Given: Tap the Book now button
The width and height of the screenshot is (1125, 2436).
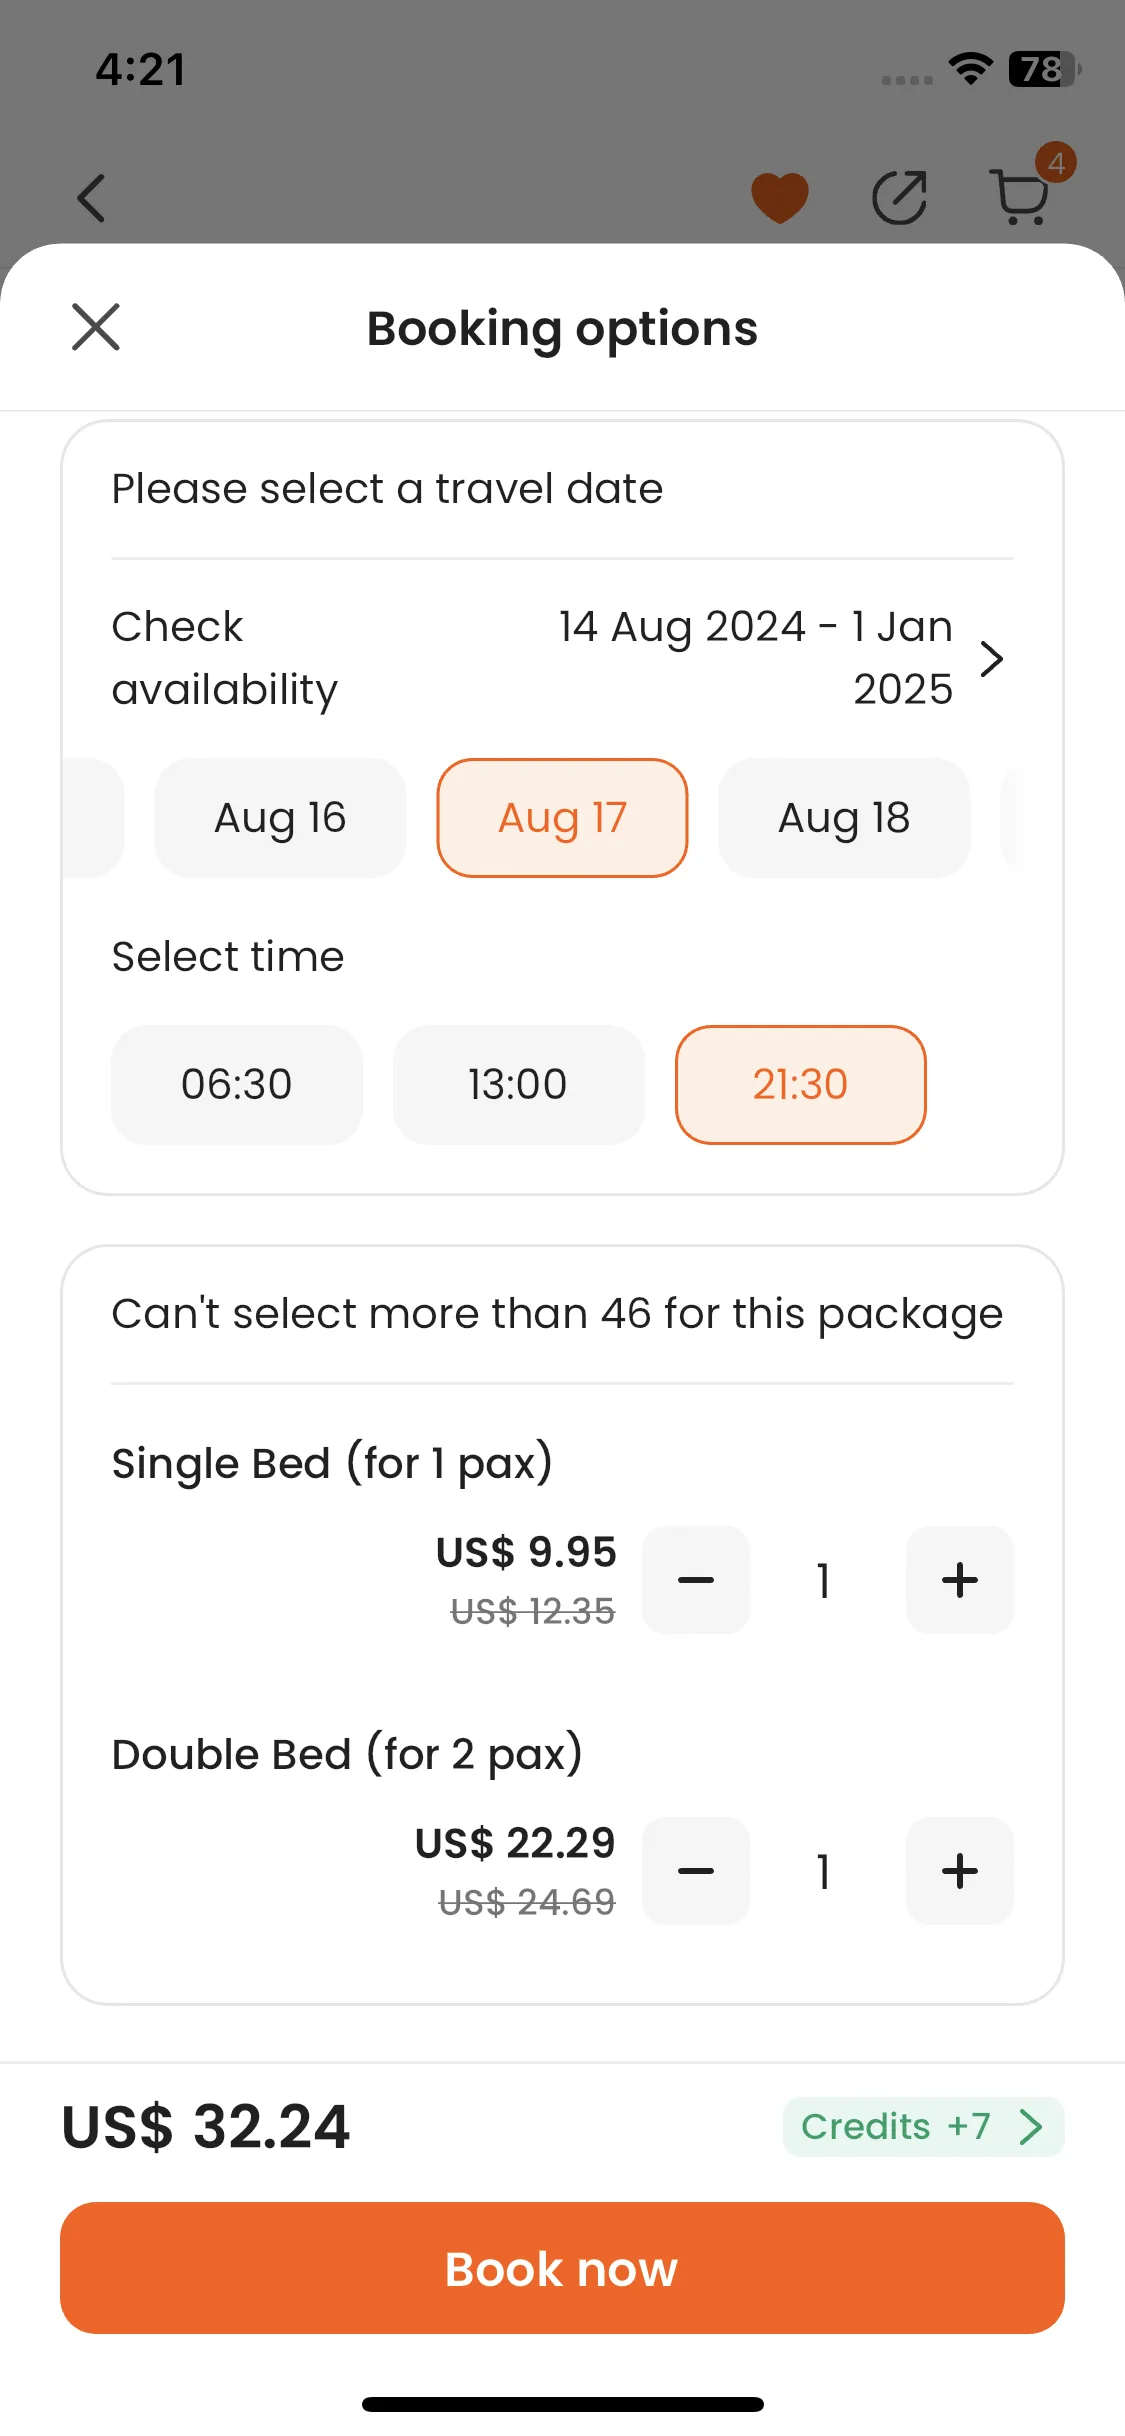Looking at the screenshot, I should click(562, 2268).
